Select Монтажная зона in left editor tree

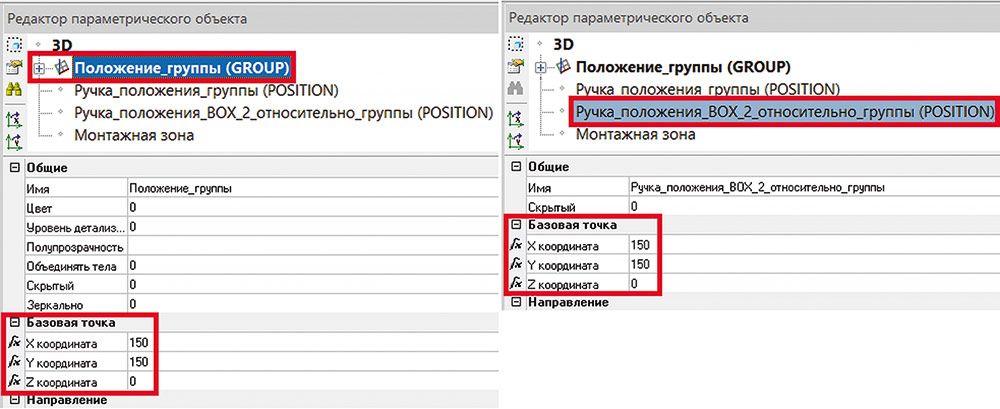tap(134, 135)
